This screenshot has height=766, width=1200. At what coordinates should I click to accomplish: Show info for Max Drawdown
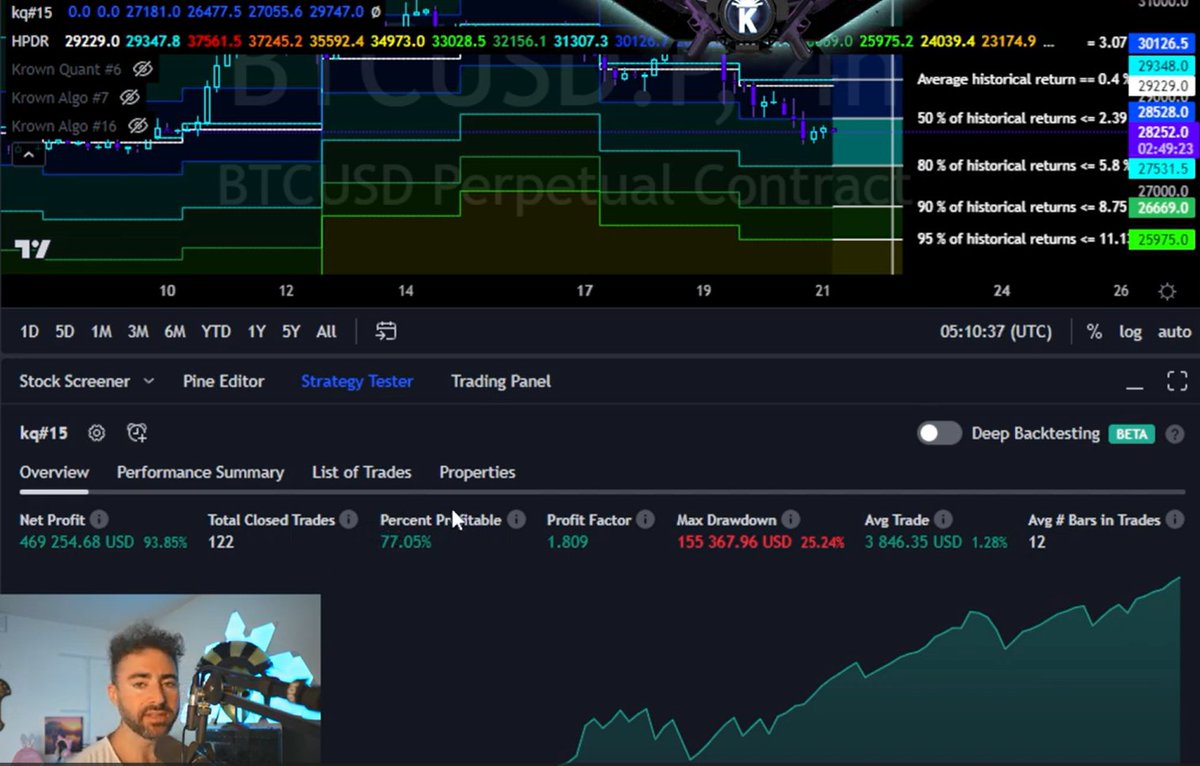click(x=790, y=520)
